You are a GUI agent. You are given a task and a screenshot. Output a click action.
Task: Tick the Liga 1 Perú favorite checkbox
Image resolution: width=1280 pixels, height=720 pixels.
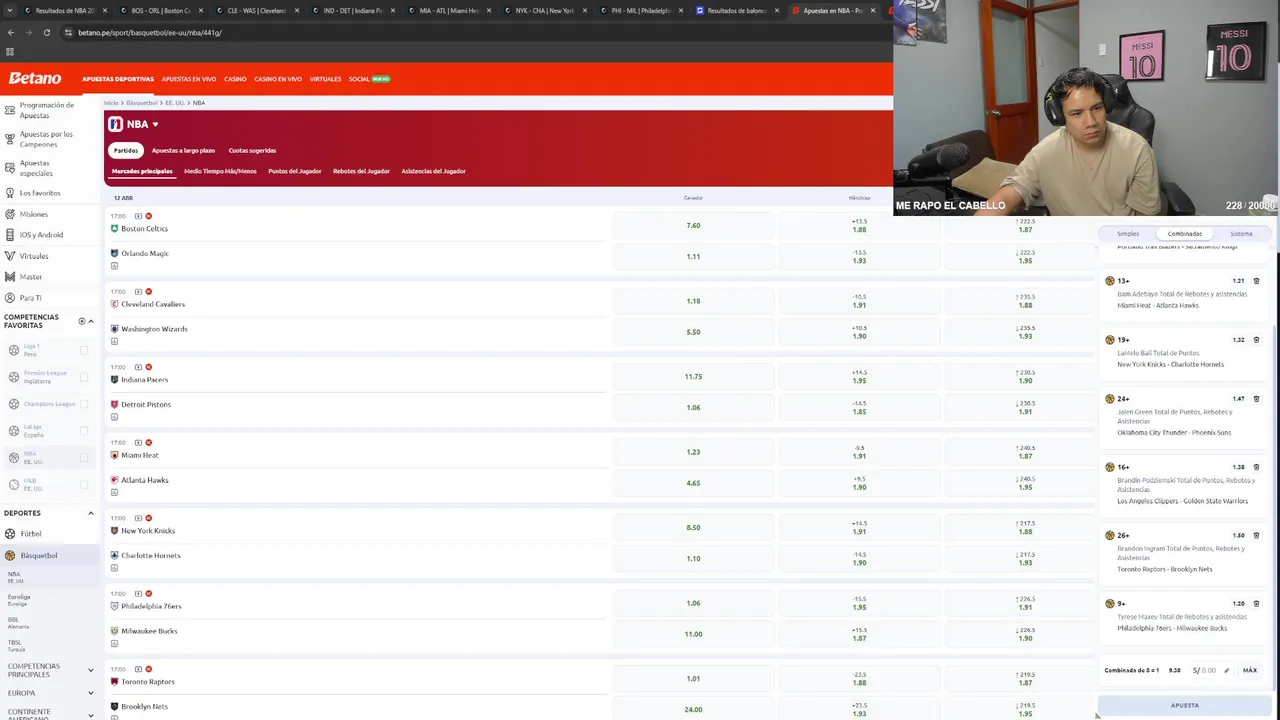click(84, 350)
